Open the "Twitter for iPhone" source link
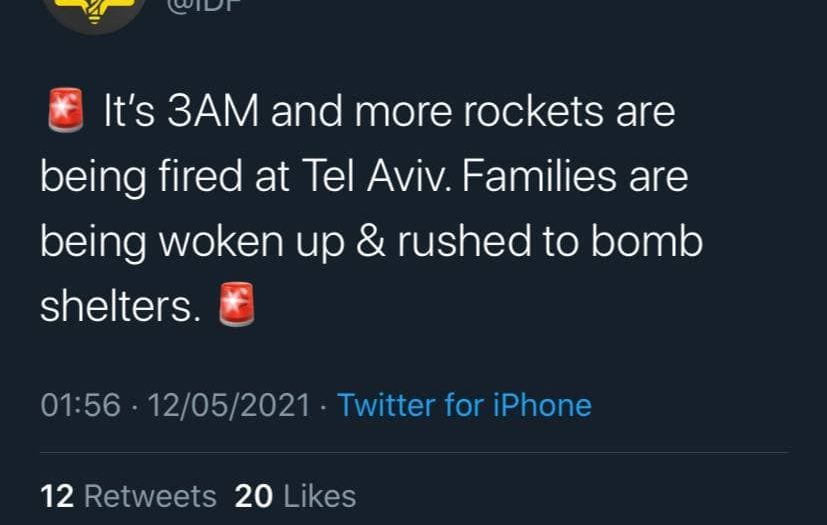Screen dimensions: 827x525 [x=464, y=405]
